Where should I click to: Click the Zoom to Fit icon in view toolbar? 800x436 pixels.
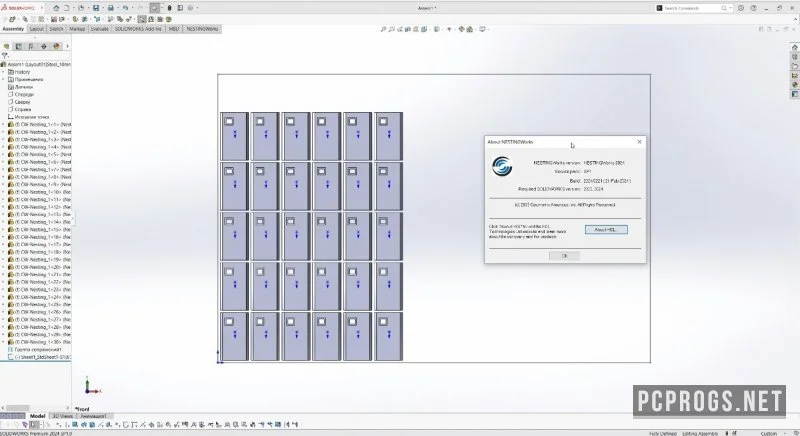383,30
